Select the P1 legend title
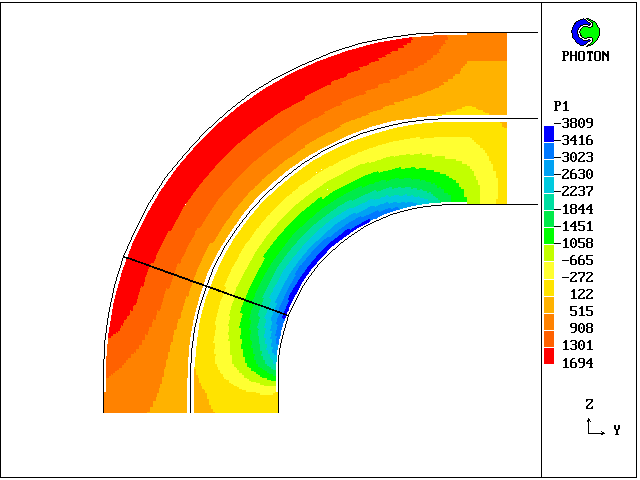The width and height of the screenshot is (640, 480). [561, 106]
